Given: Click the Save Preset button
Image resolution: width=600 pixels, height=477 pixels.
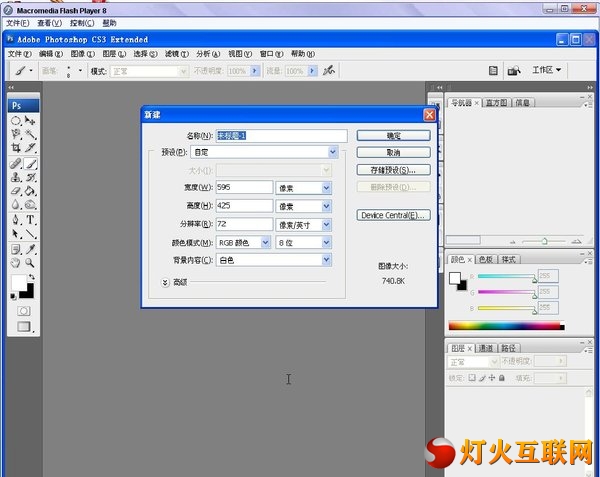Looking at the screenshot, I should tap(393, 170).
